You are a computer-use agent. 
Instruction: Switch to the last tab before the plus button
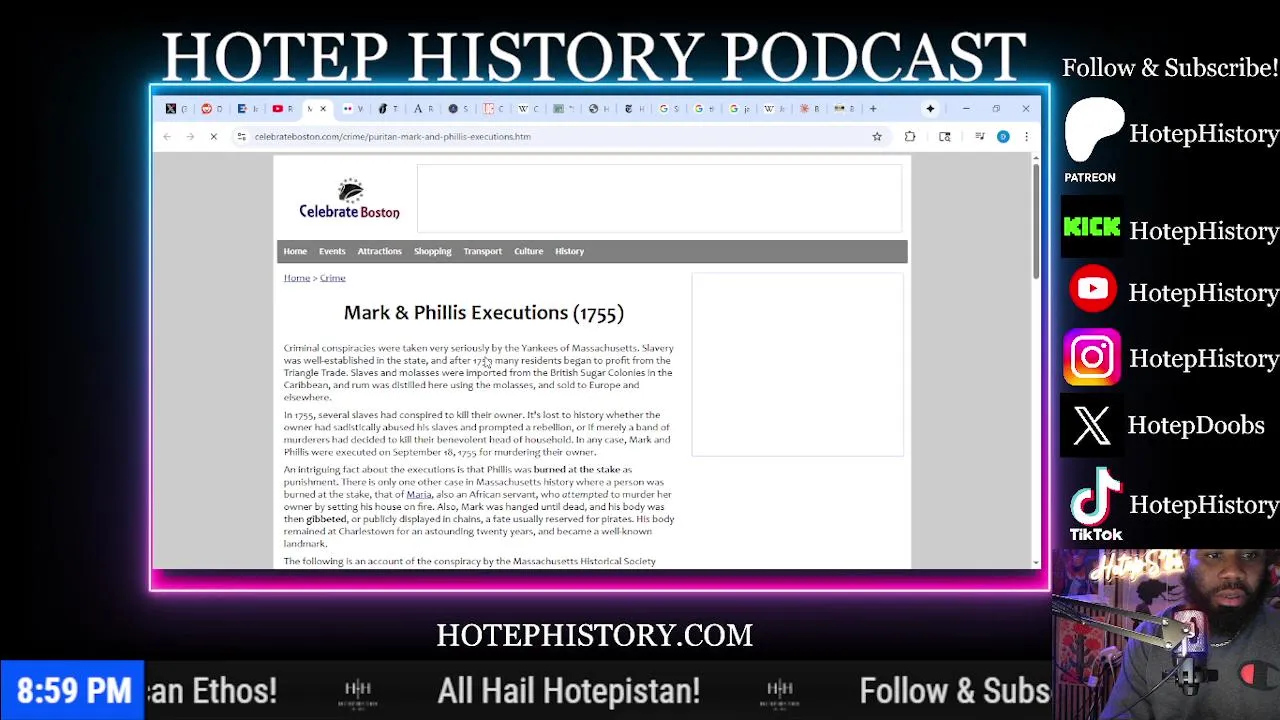[x=845, y=108]
